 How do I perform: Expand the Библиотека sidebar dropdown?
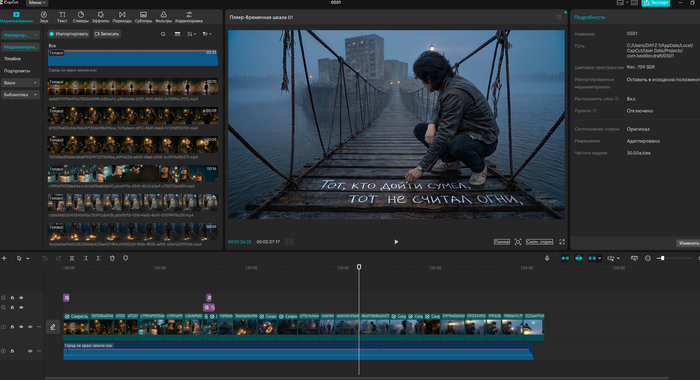point(20,95)
